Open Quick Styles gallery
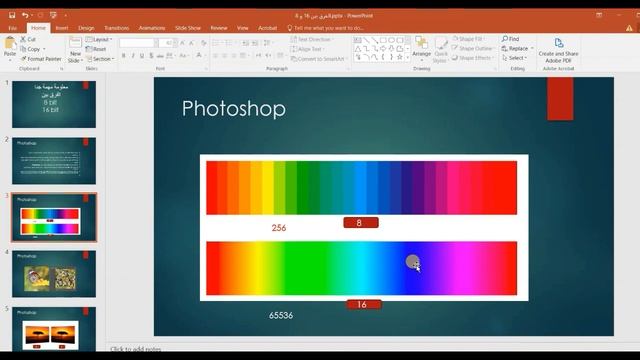 440,49
